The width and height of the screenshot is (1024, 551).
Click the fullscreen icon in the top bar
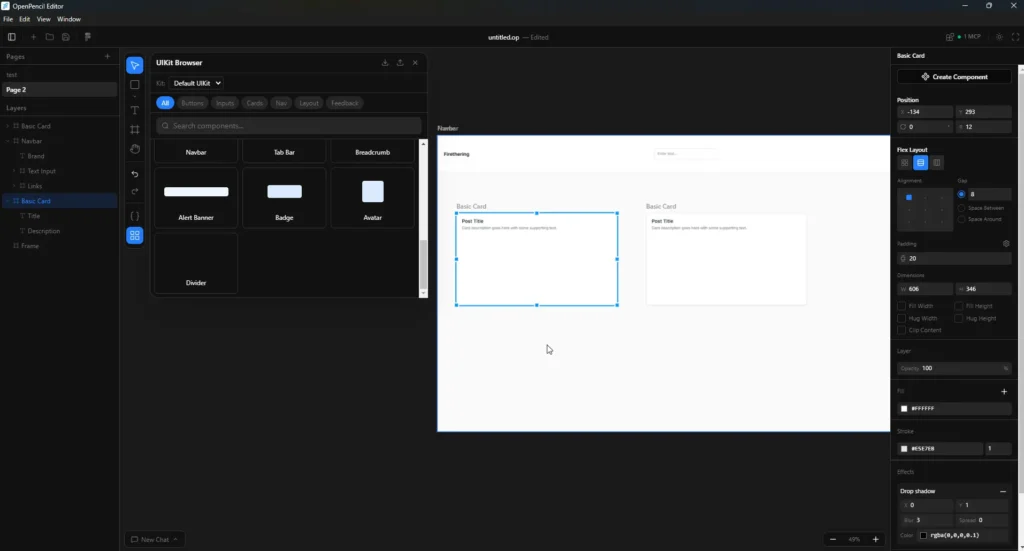(1015, 37)
